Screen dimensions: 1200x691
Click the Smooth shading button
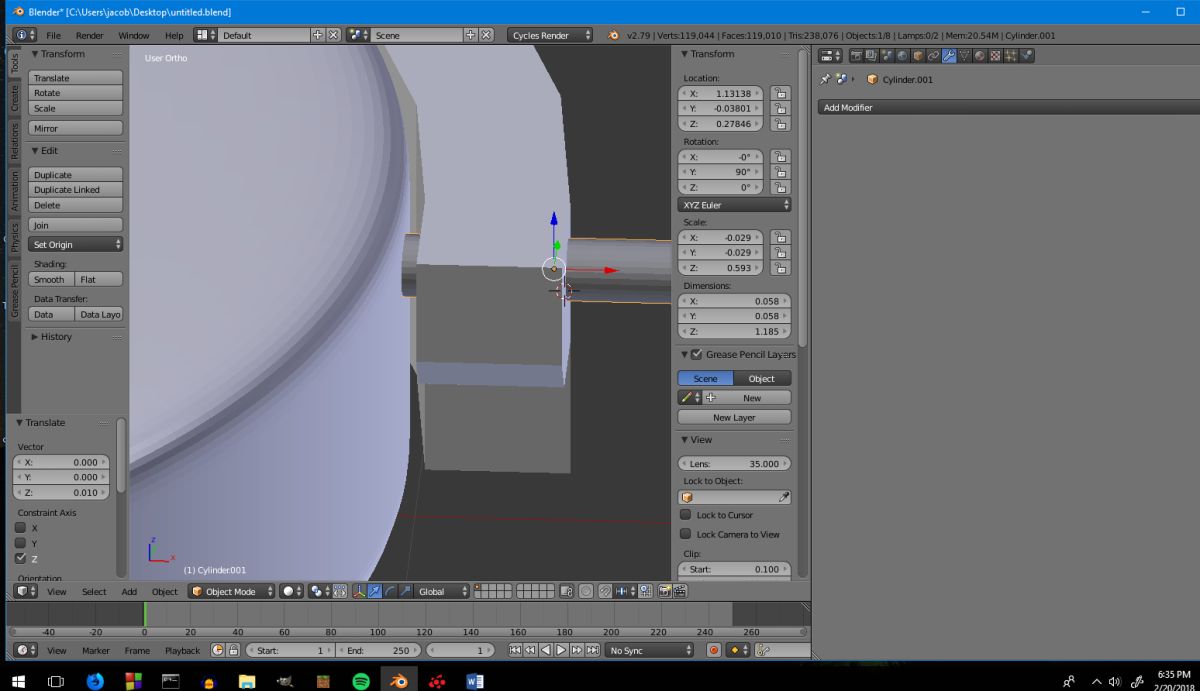click(49, 279)
